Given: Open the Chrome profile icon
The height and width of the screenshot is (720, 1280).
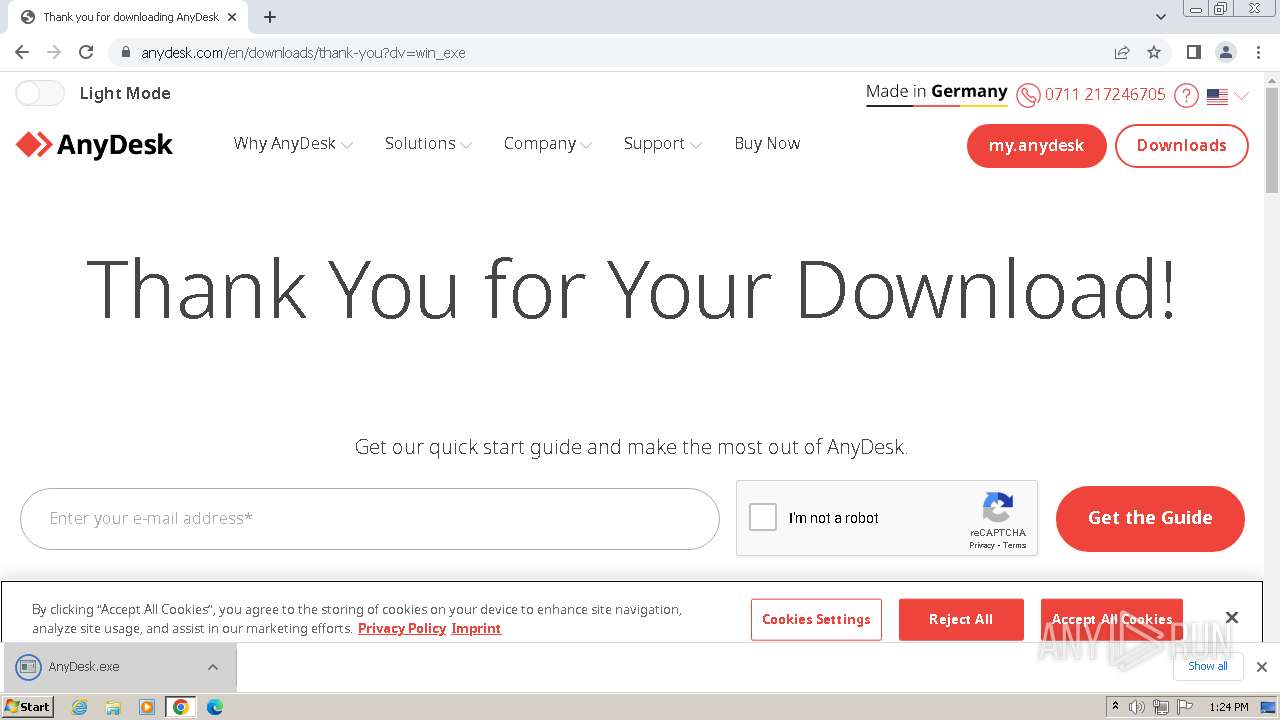Looking at the screenshot, I should tap(1225, 52).
